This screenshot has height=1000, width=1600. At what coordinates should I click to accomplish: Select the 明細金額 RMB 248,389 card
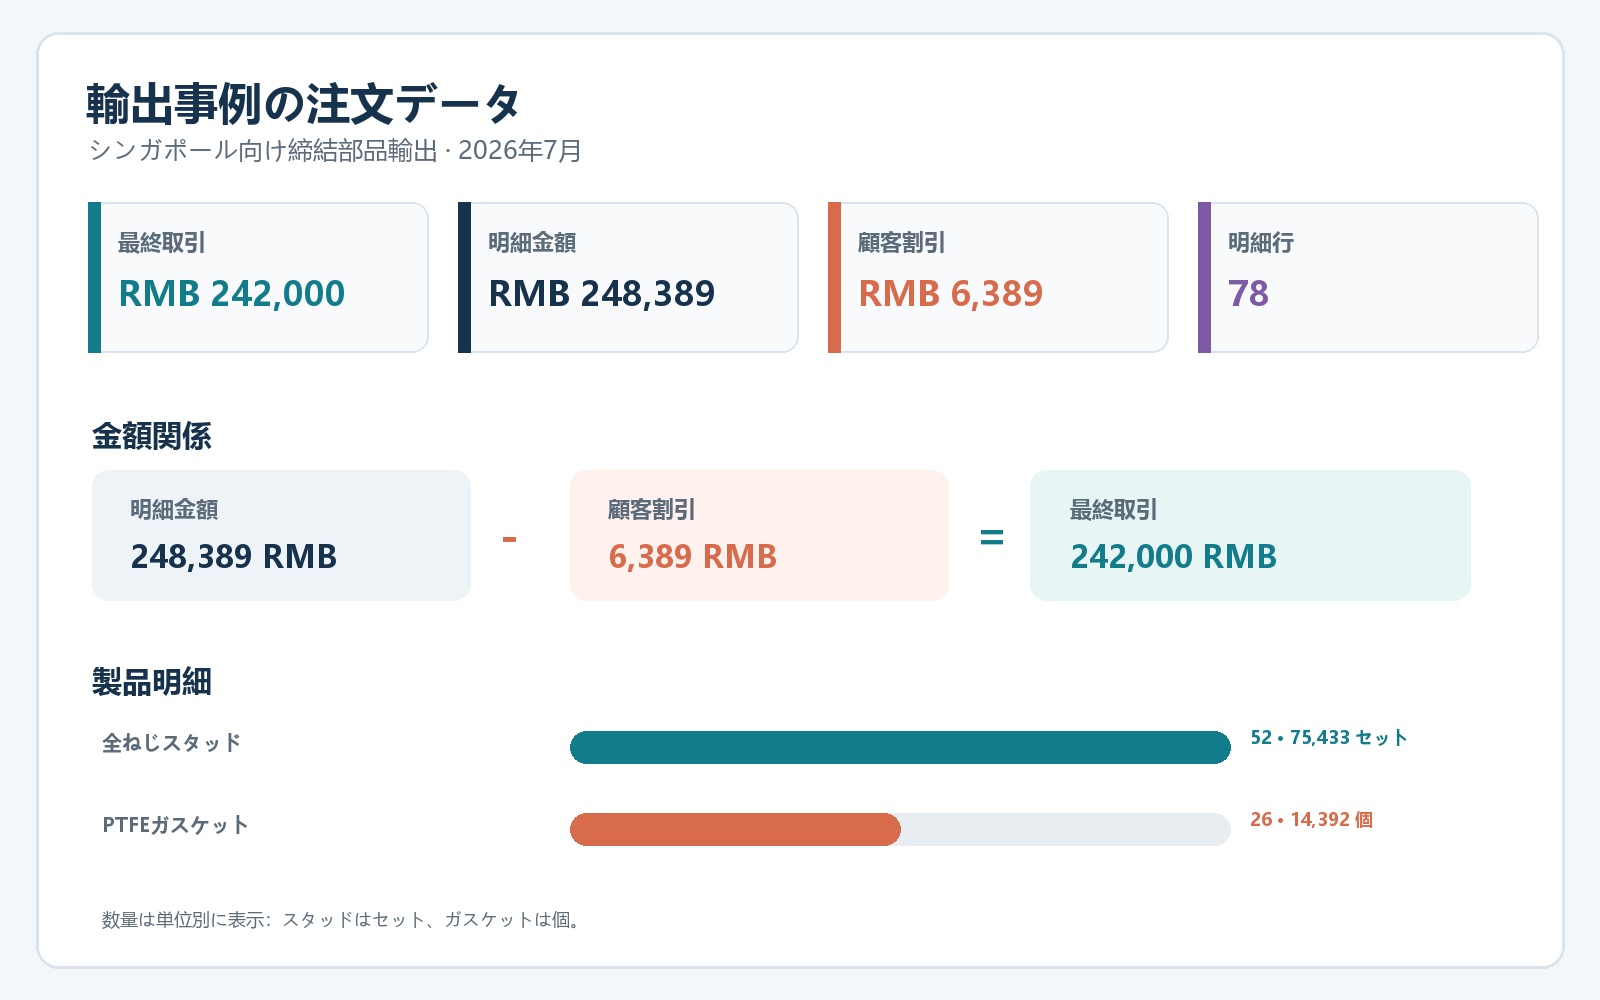(x=628, y=277)
